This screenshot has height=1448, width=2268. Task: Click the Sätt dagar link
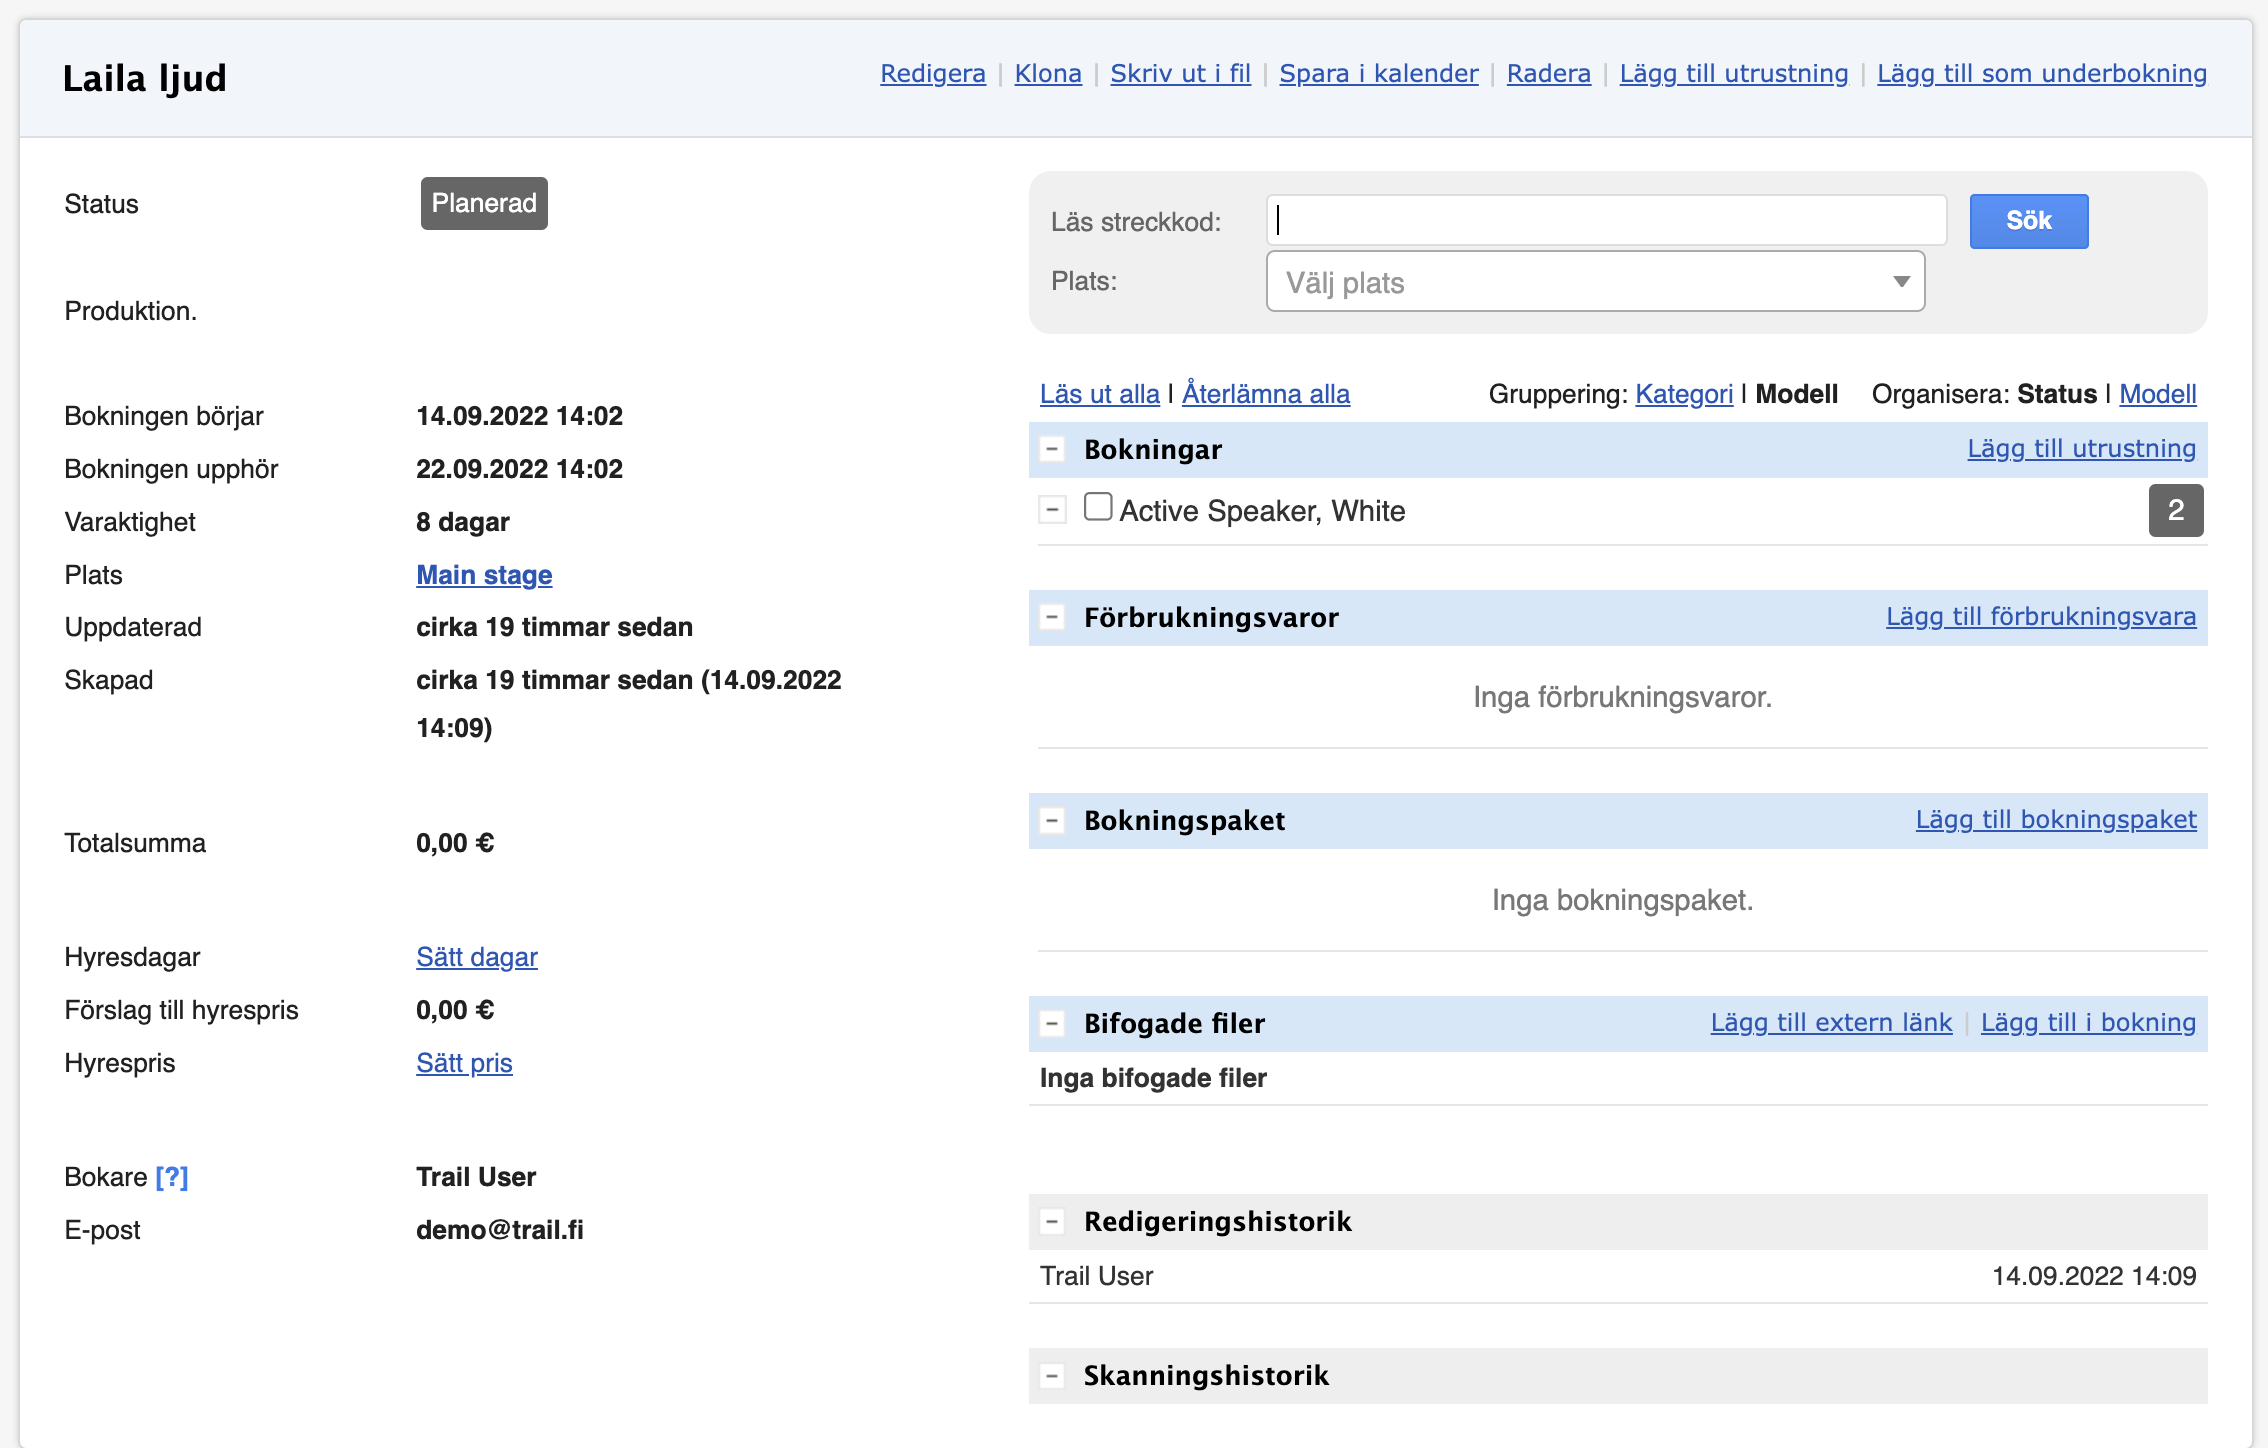pyautogui.click(x=476, y=957)
